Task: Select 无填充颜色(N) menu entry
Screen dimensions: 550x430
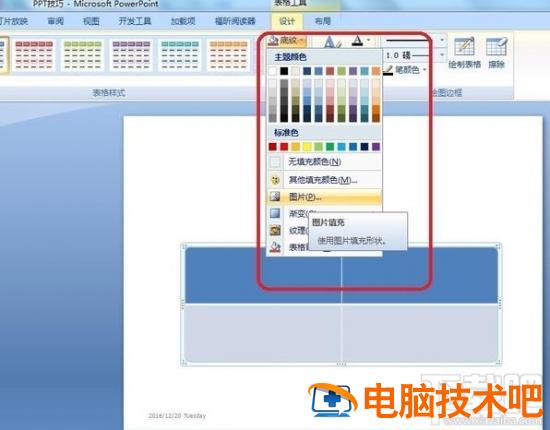Action: [x=324, y=162]
